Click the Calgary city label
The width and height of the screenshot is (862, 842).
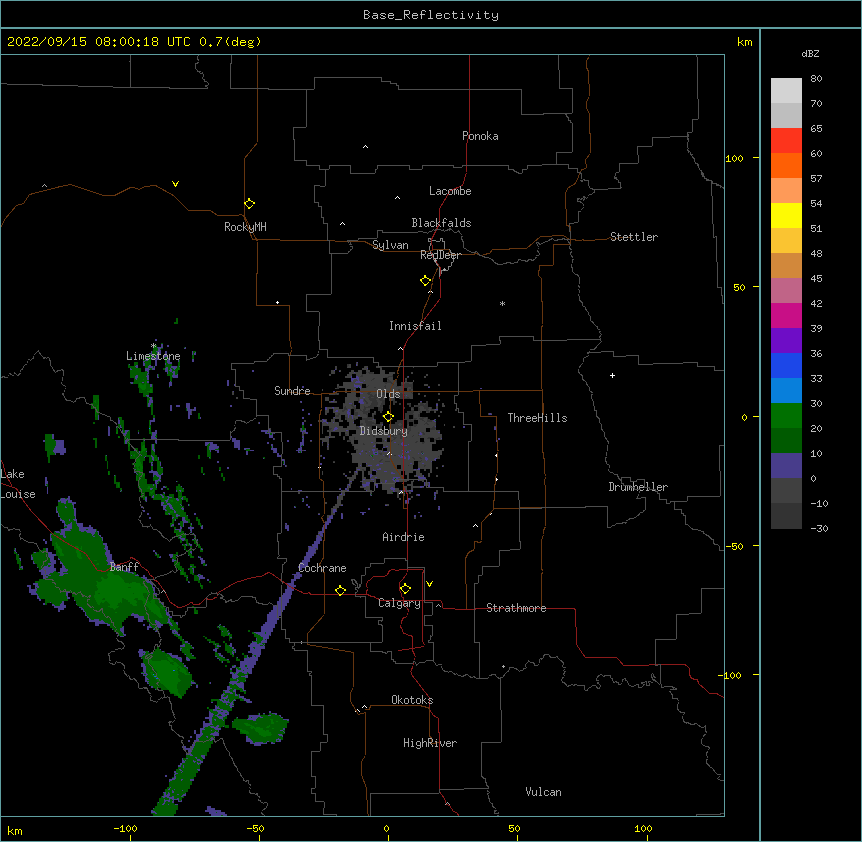(399, 603)
